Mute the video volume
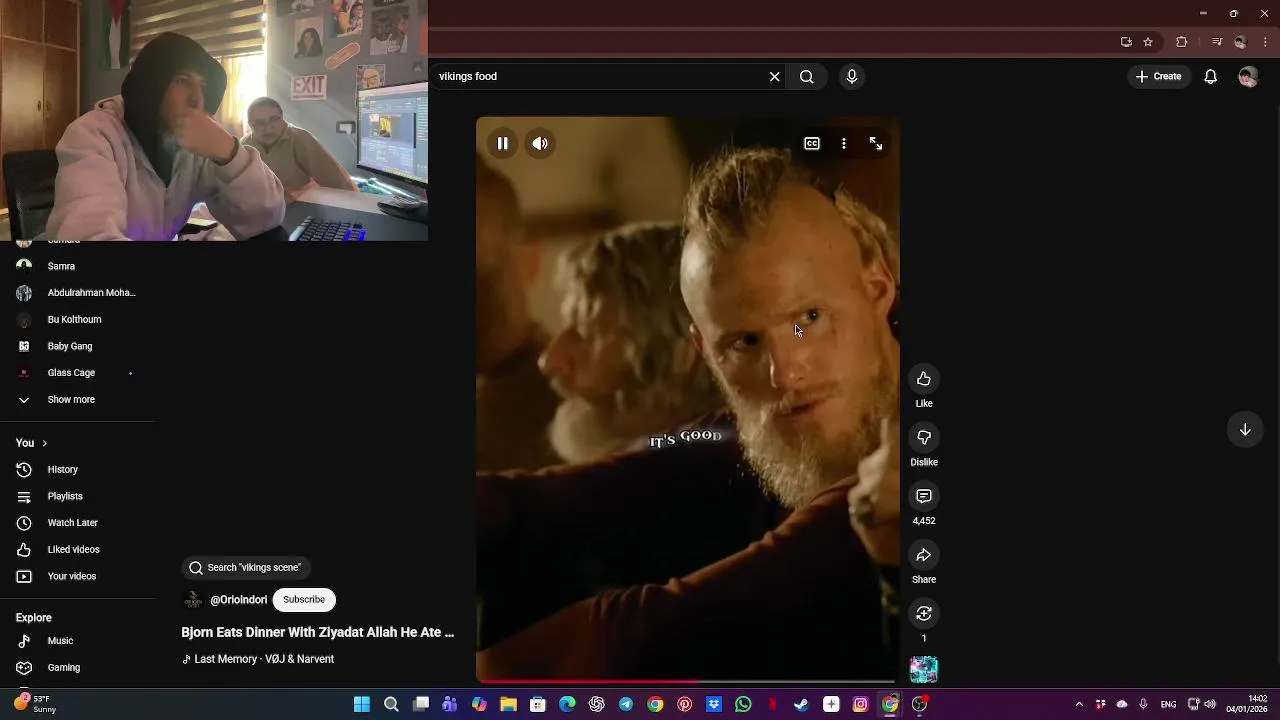Image resolution: width=1280 pixels, height=720 pixels. click(x=540, y=143)
